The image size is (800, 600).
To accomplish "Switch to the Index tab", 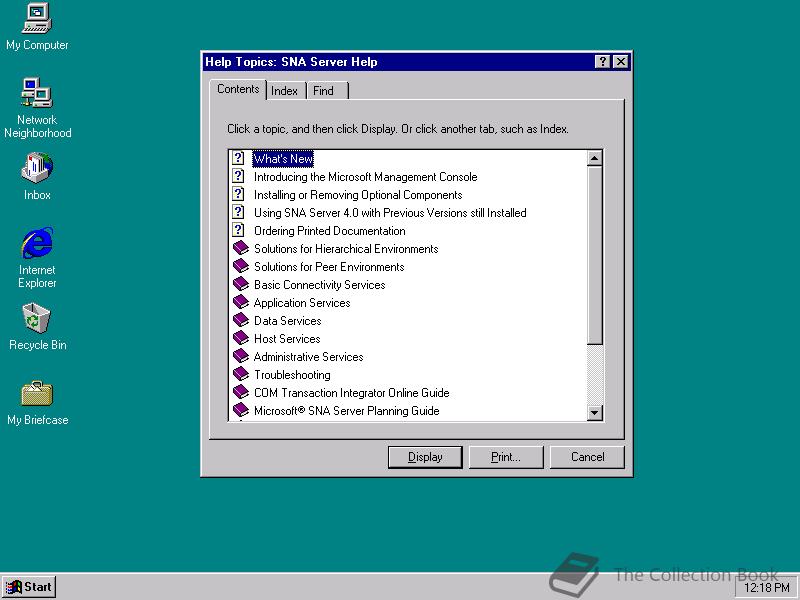I will tap(284, 91).
